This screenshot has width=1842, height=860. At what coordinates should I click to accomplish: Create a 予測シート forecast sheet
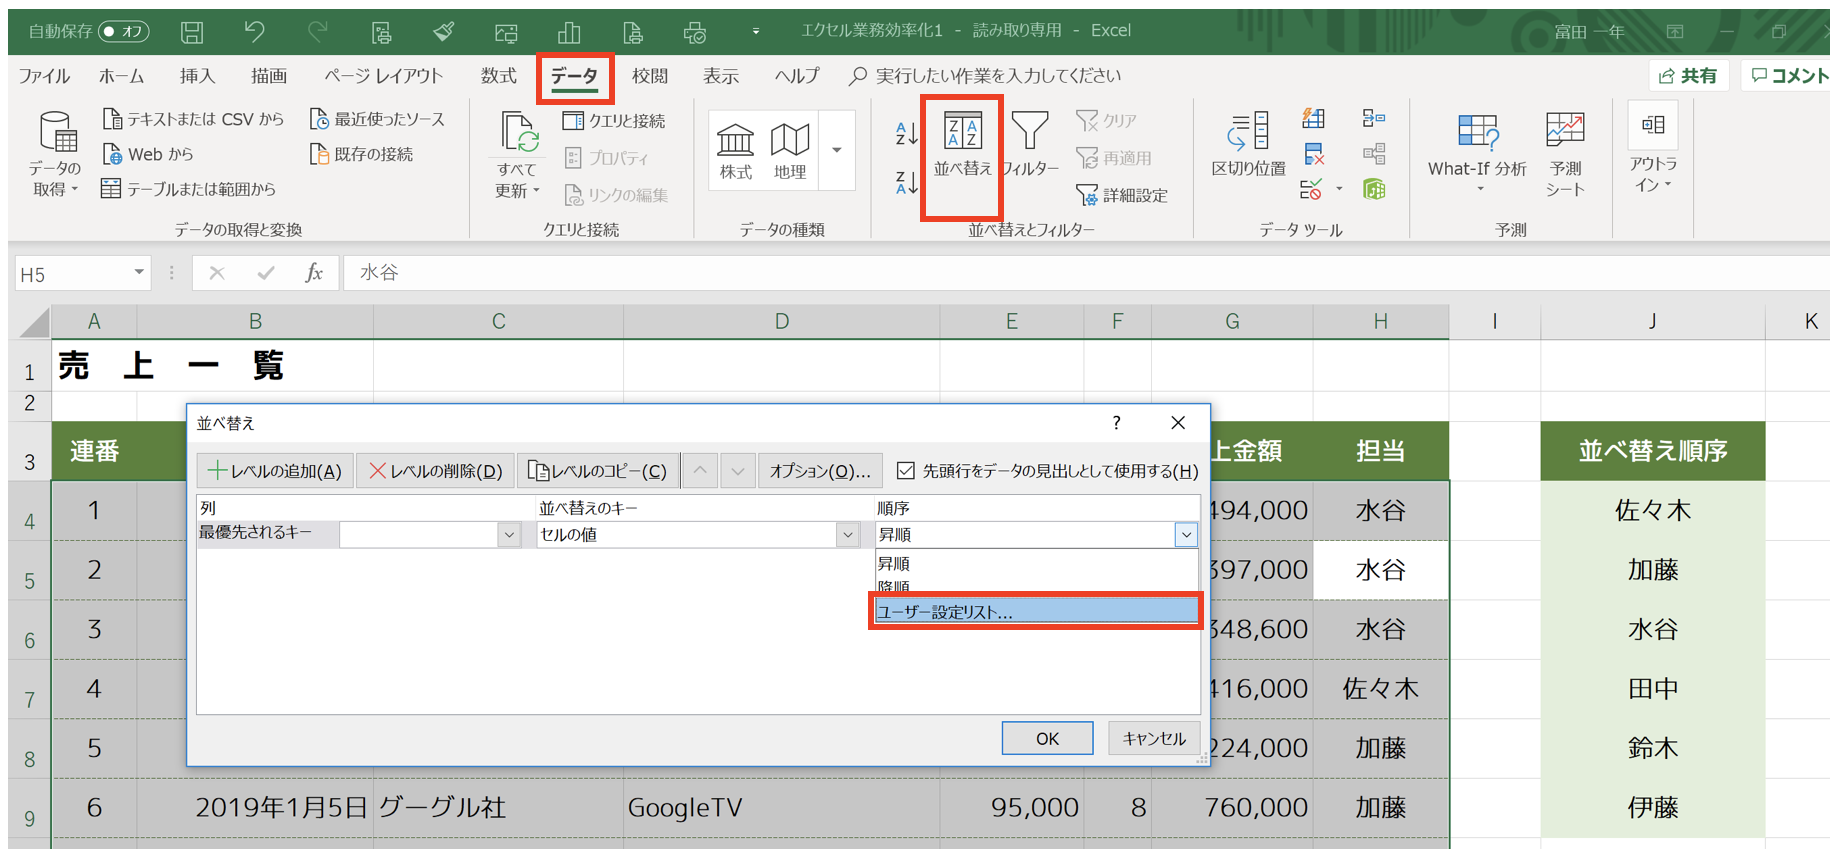pos(1565,153)
